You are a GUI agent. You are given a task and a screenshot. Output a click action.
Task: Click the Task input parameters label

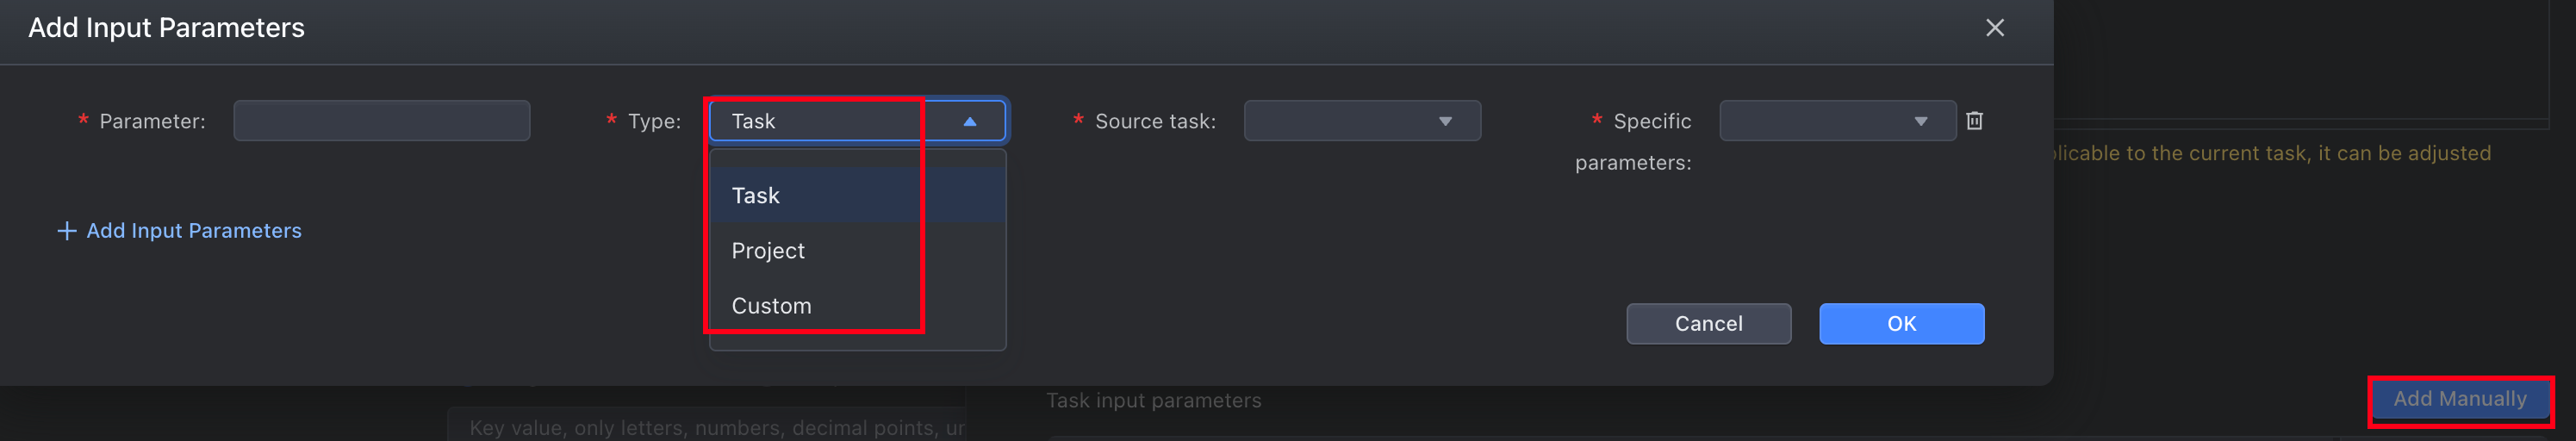click(x=1153, y=401)
